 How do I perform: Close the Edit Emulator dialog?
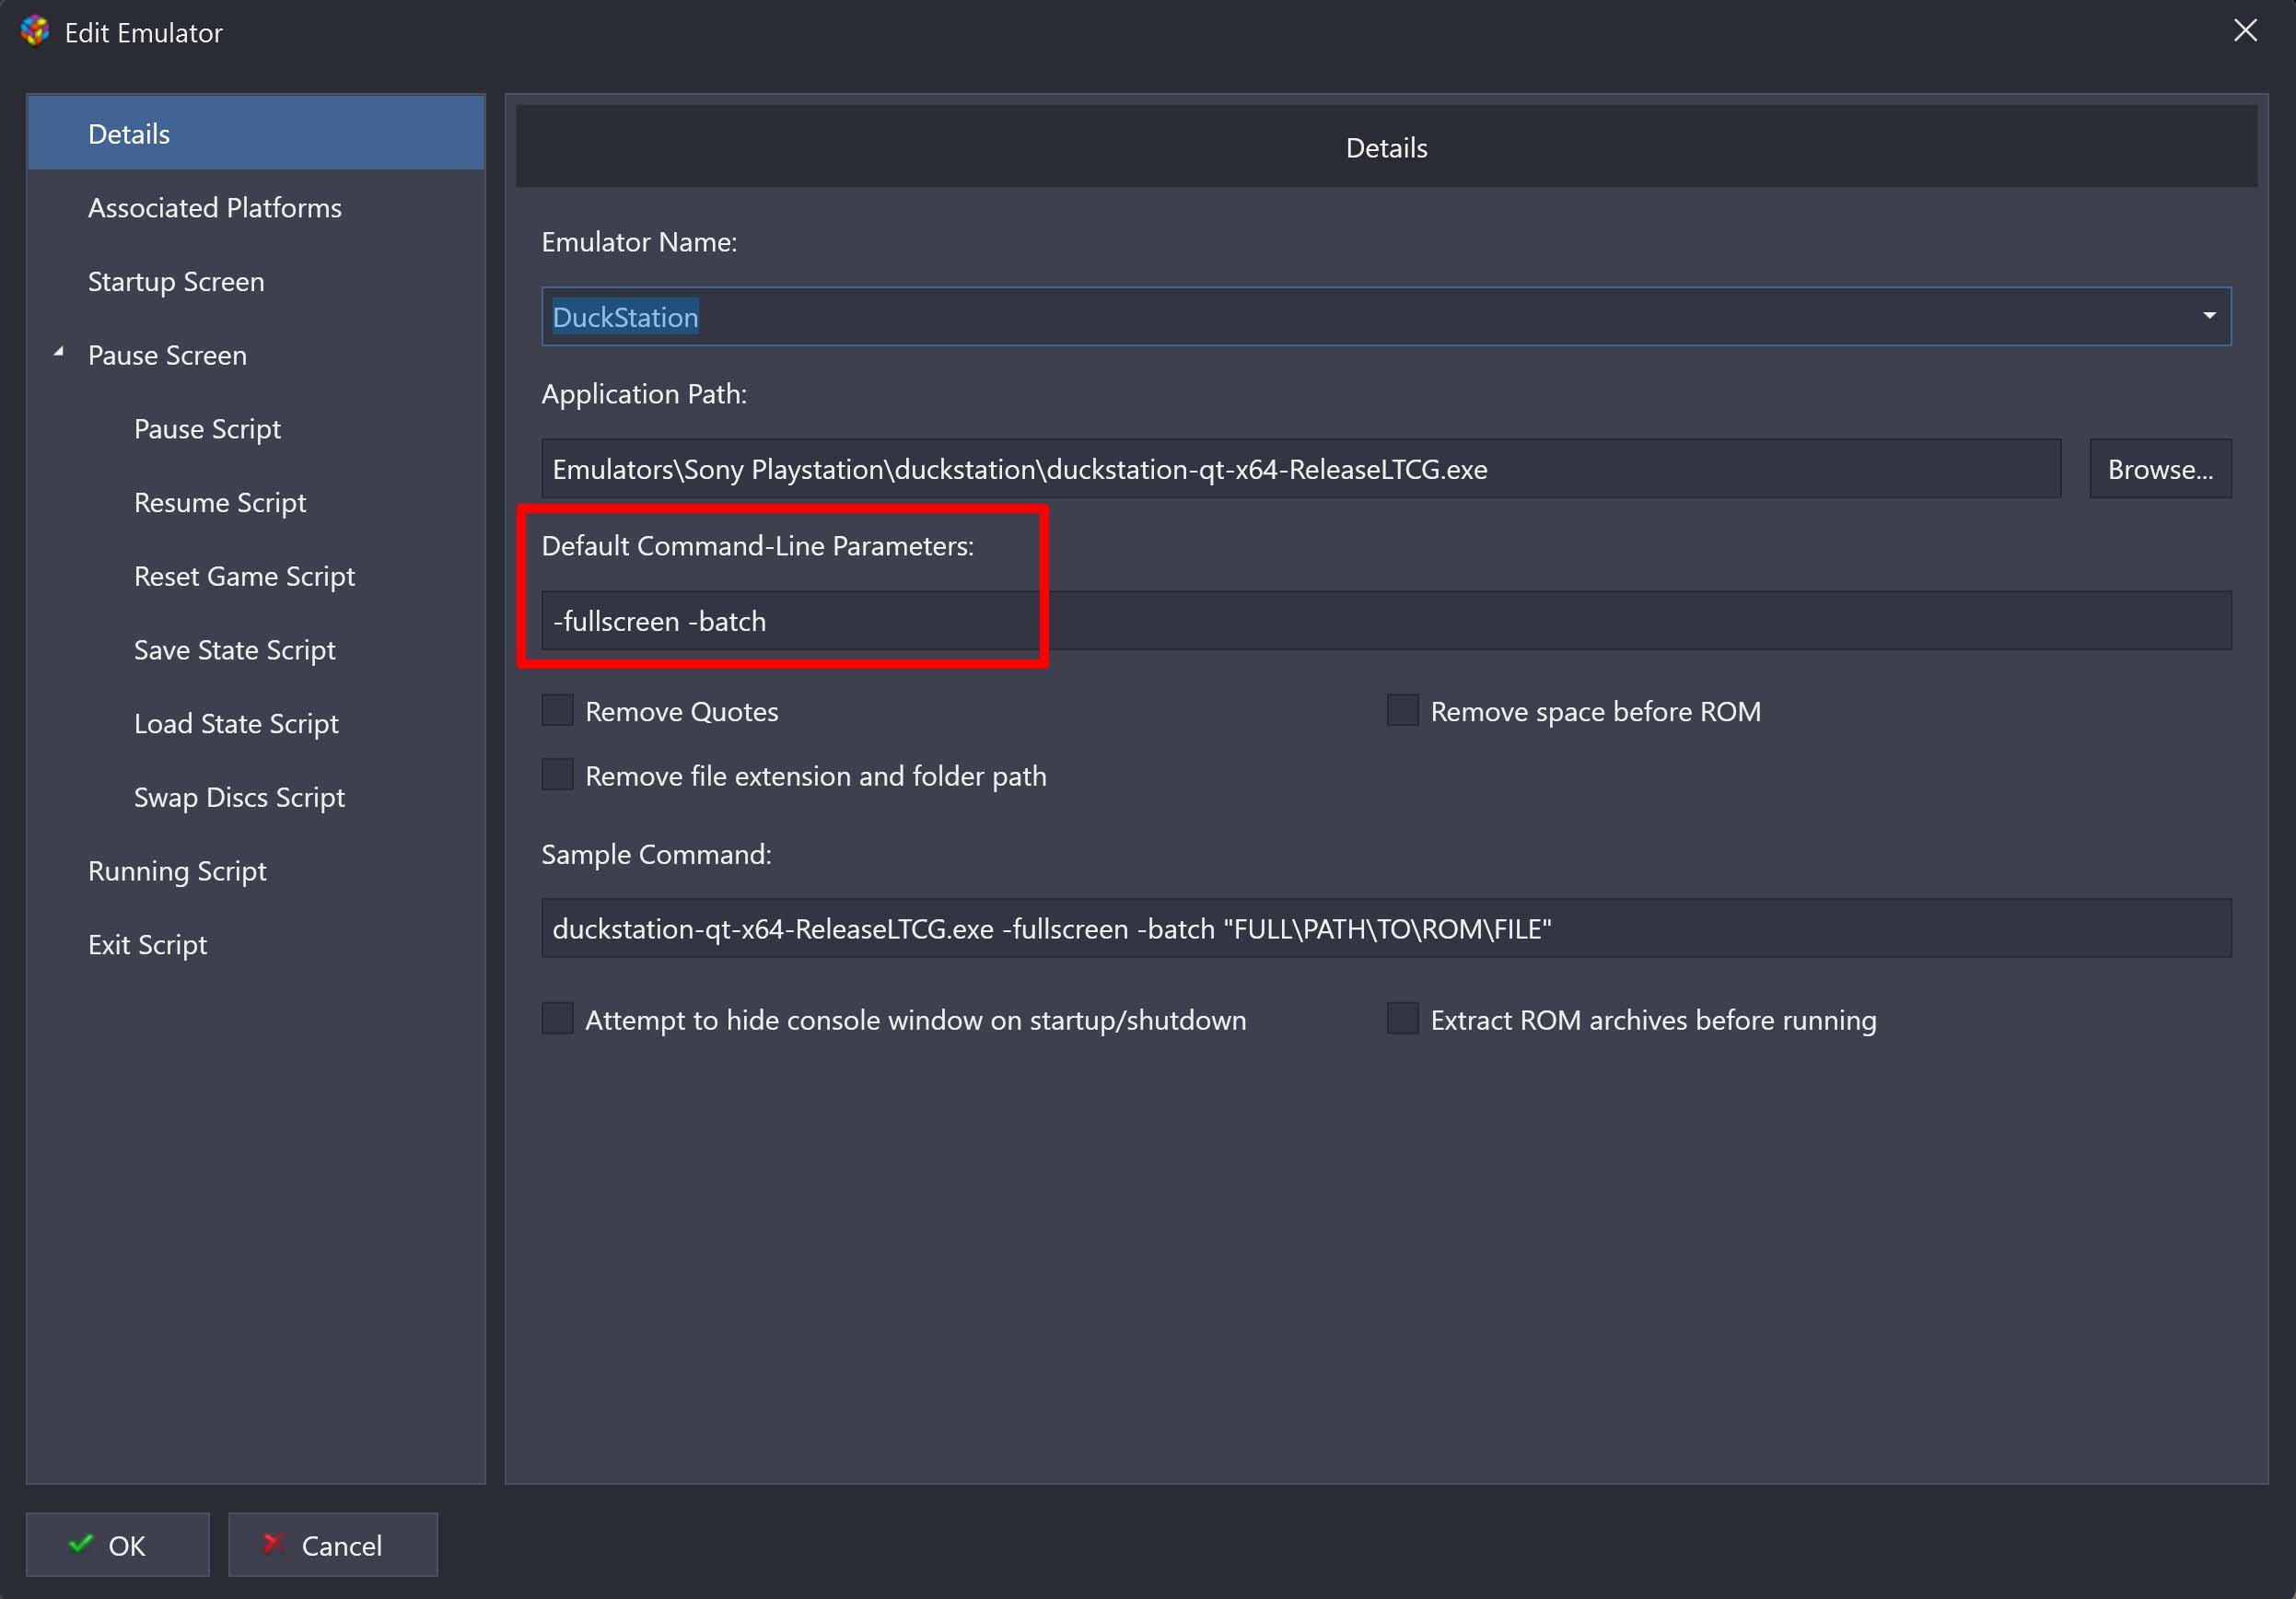(2245, 31)
